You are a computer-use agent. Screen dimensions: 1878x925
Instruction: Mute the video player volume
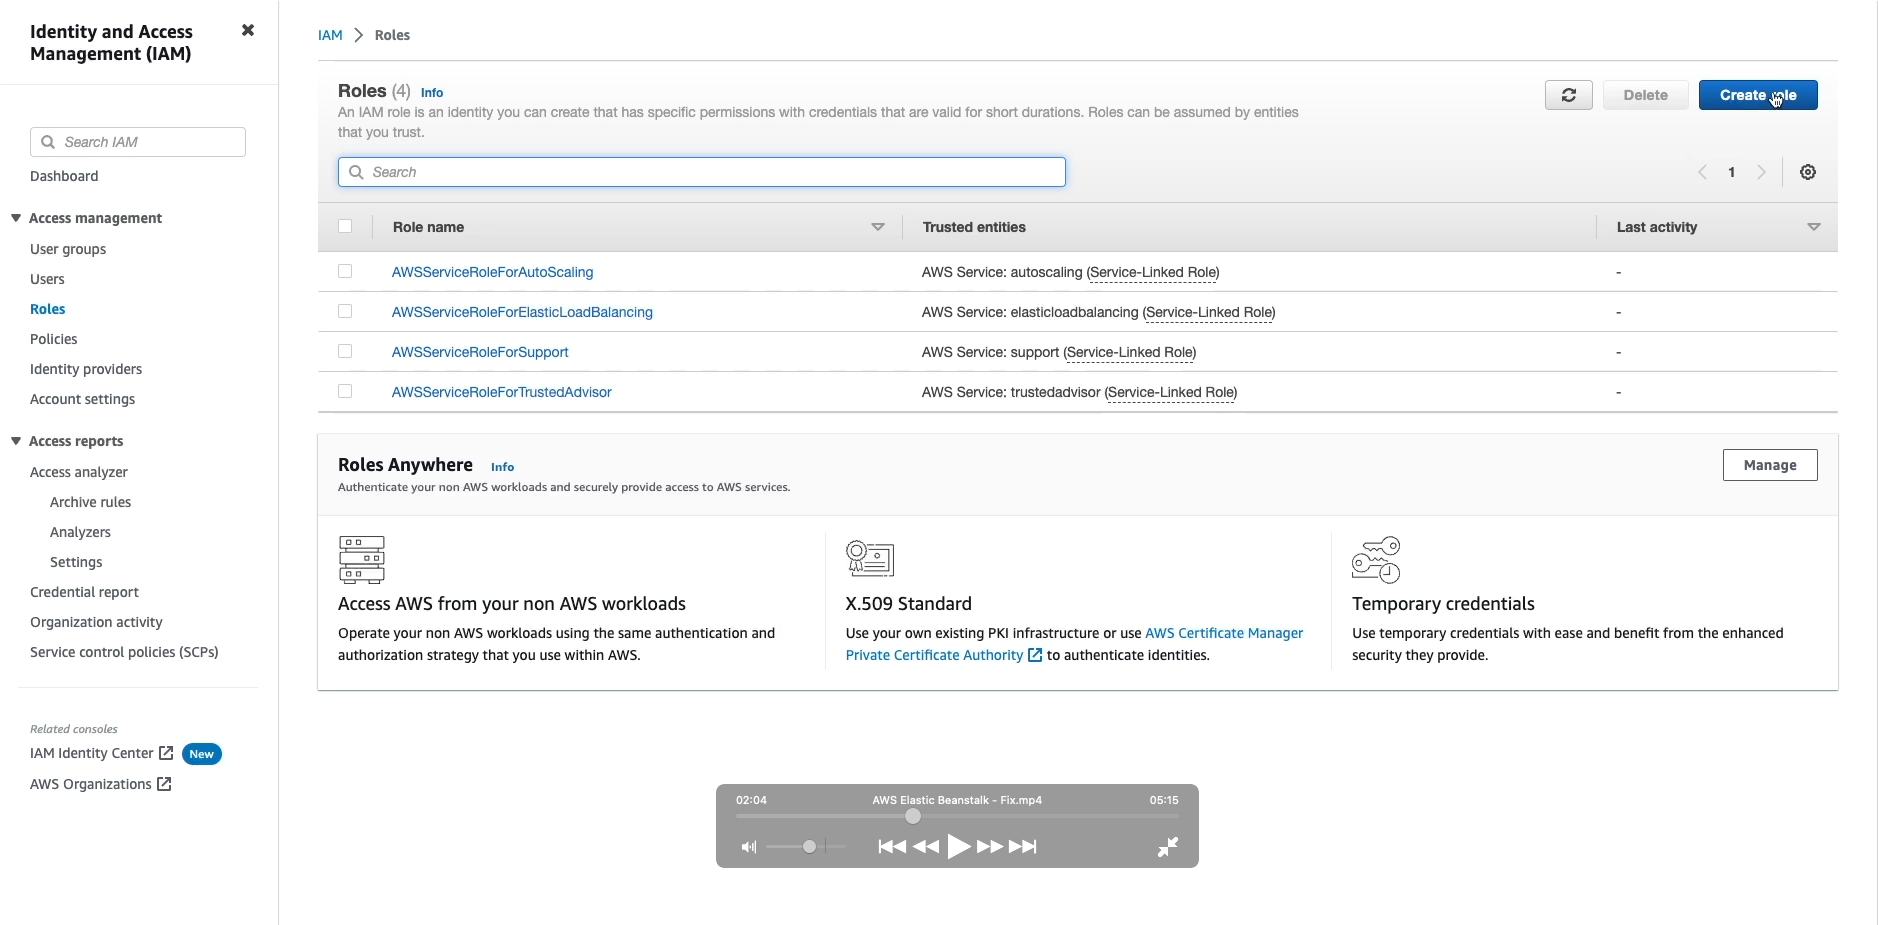pyautogui.click(x=750, y=846)
